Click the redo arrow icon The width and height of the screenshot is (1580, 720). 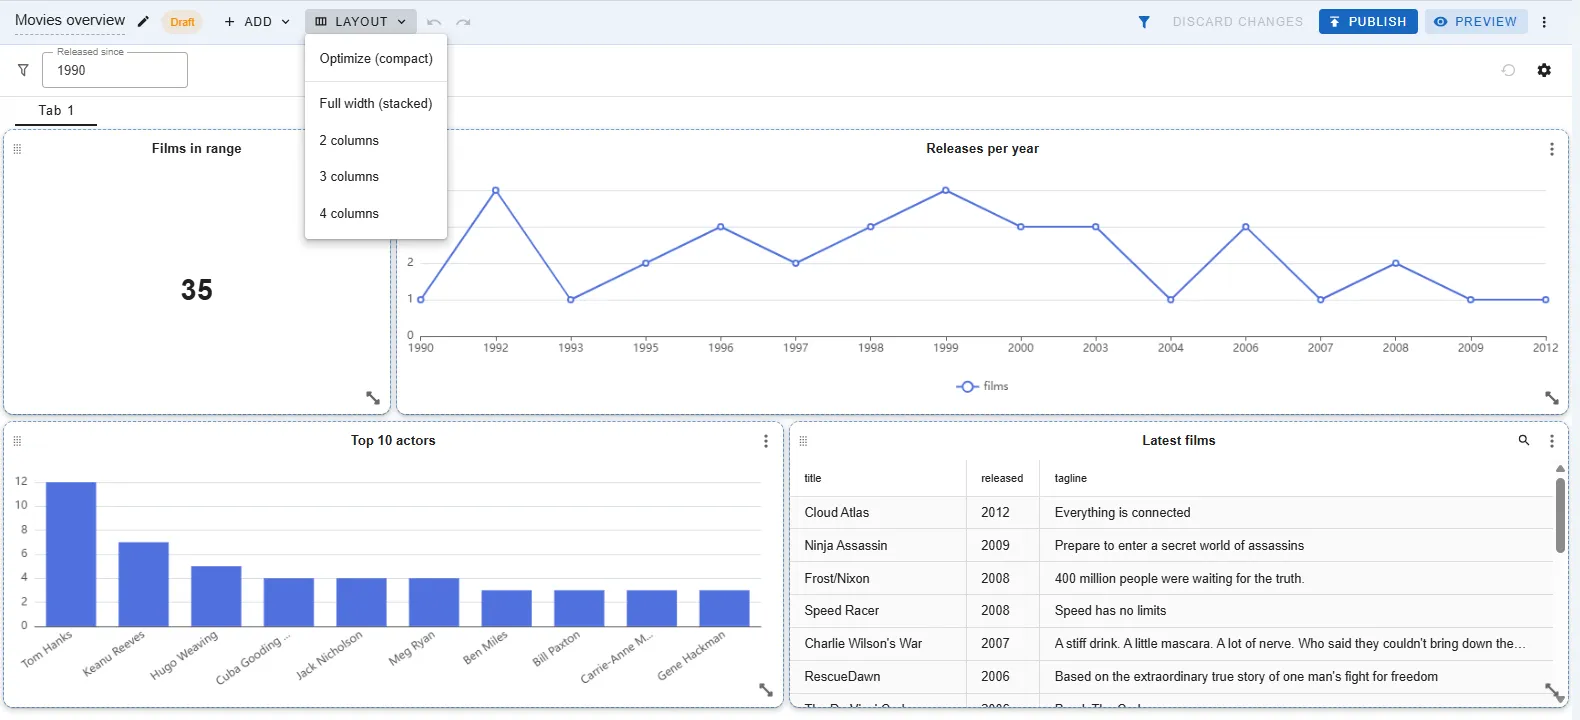tap(463, 22)
